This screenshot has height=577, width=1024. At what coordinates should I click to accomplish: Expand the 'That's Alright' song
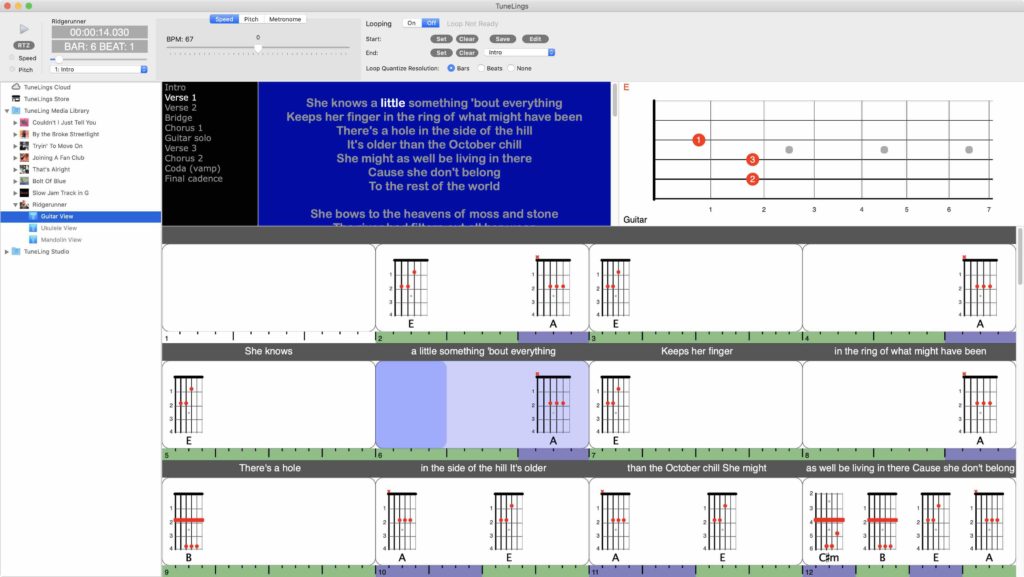click(x=16, y=170)
